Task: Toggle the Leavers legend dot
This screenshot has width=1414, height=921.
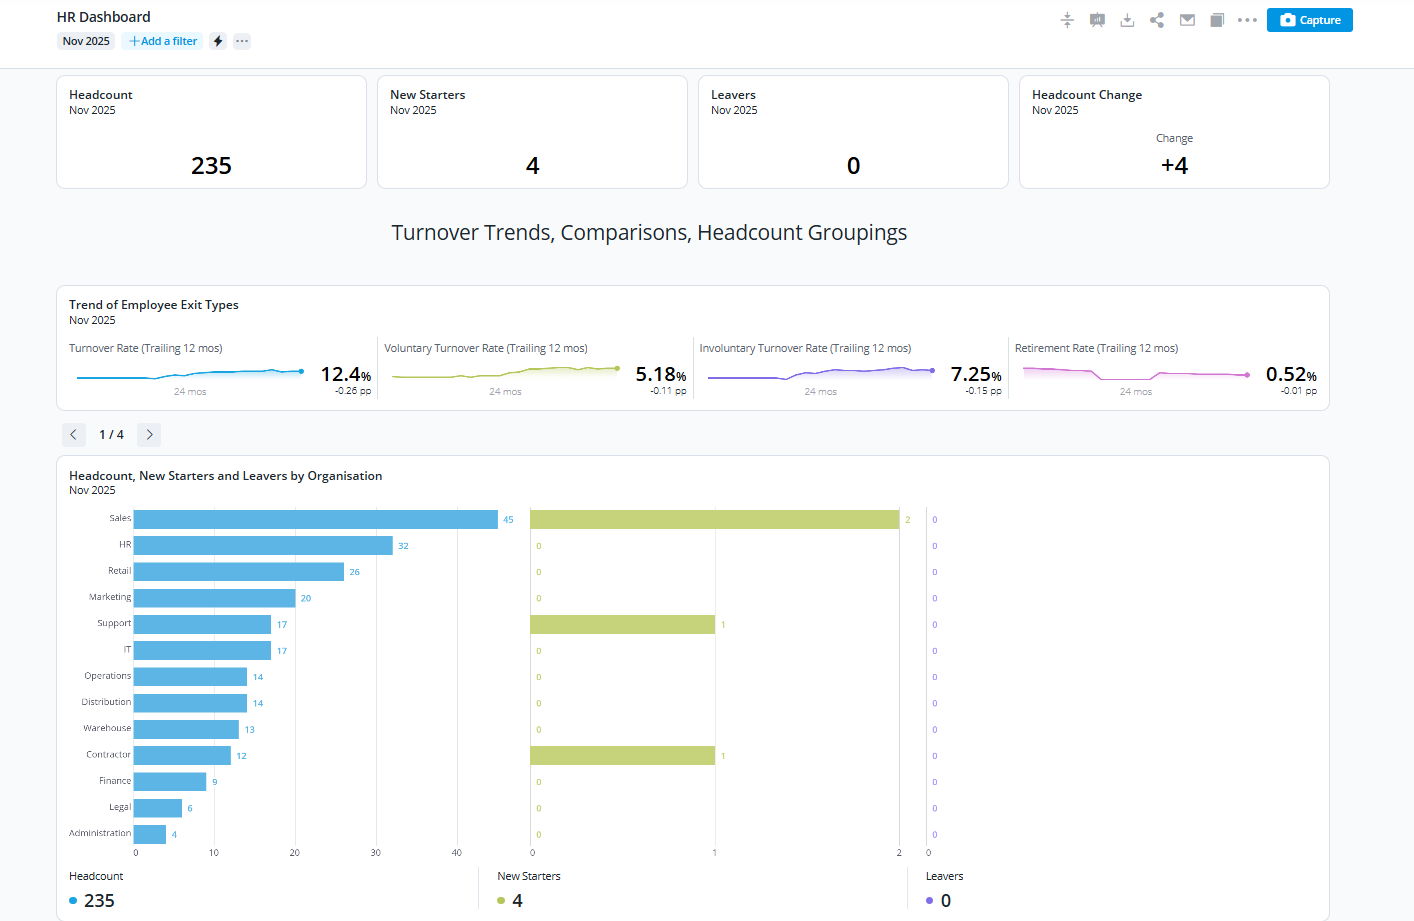Action: pos(930,900)
